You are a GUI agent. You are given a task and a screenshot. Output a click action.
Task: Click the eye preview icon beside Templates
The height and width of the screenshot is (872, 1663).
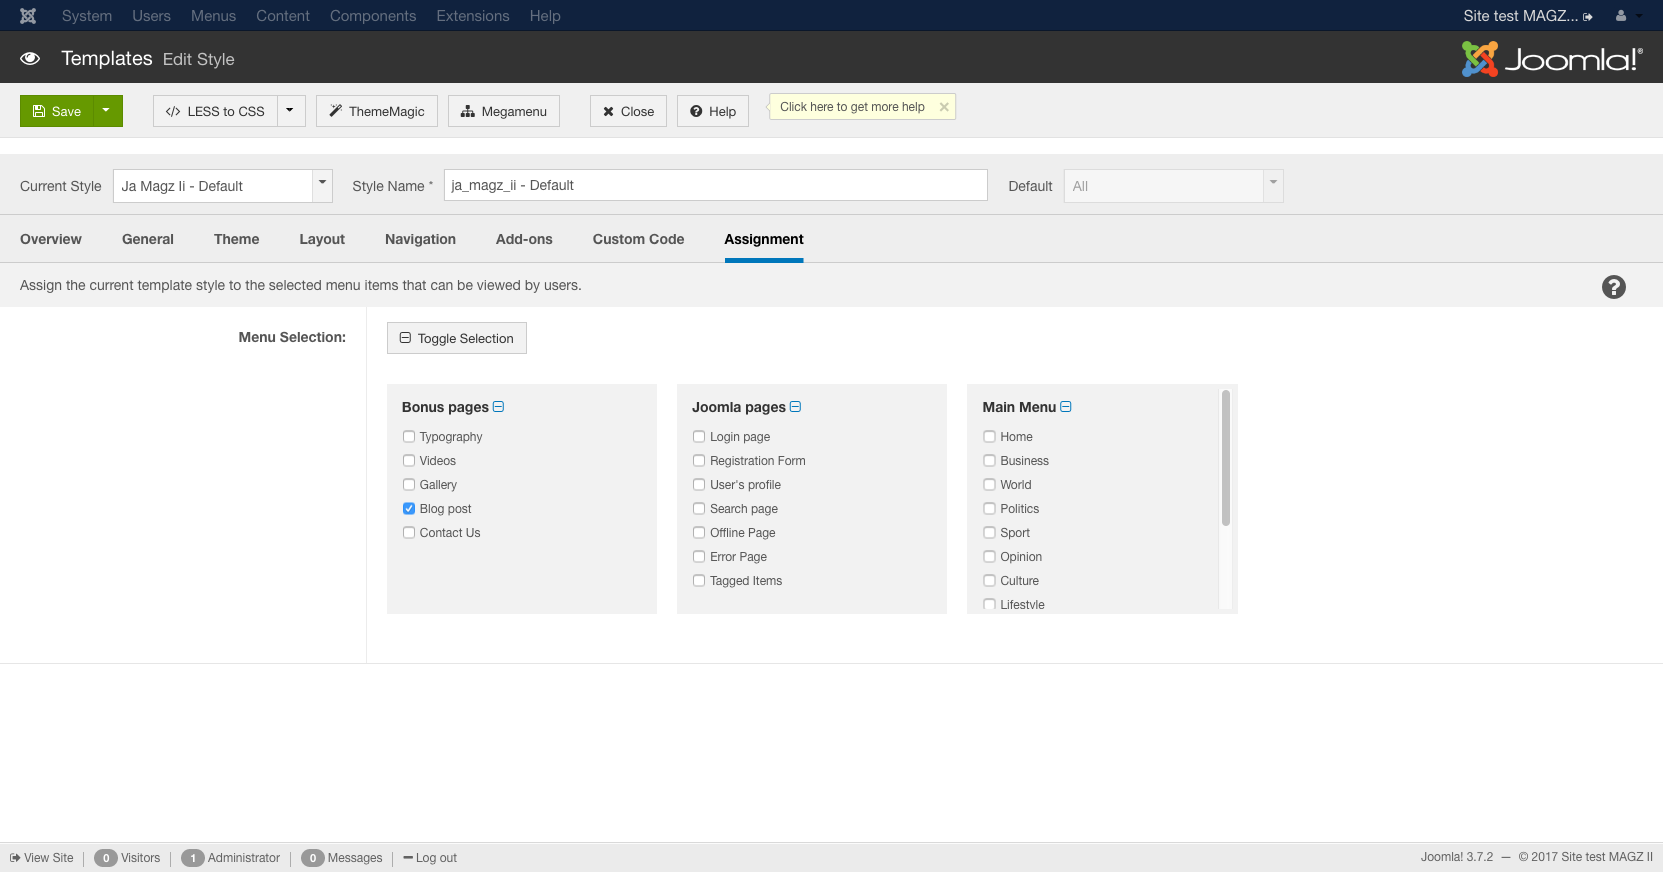(30, 58)
